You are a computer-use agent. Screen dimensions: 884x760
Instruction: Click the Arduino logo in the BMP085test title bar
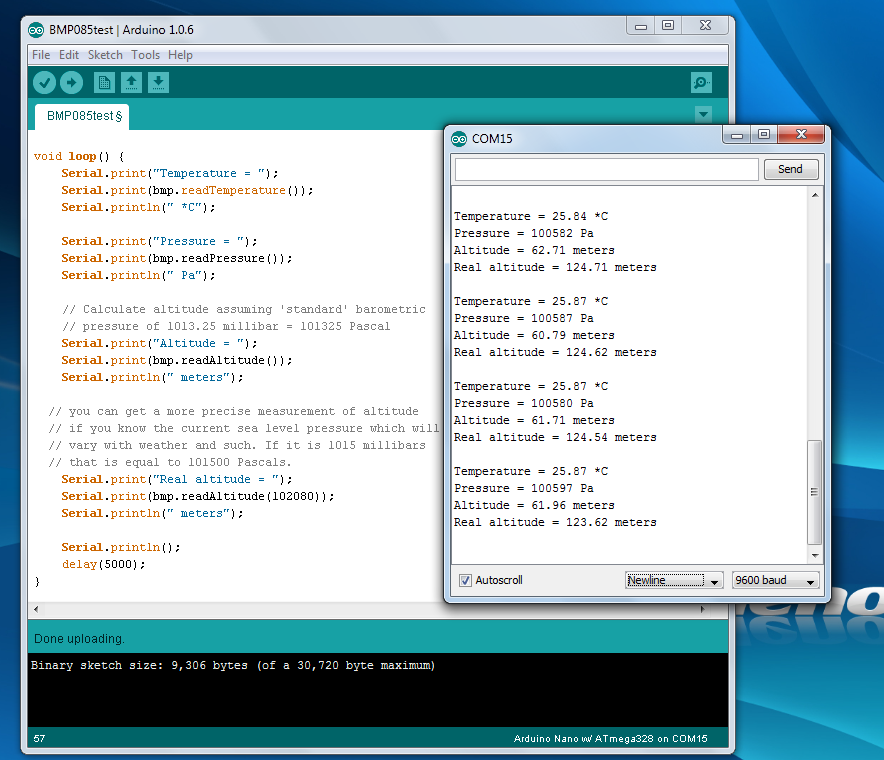[36, 30]
